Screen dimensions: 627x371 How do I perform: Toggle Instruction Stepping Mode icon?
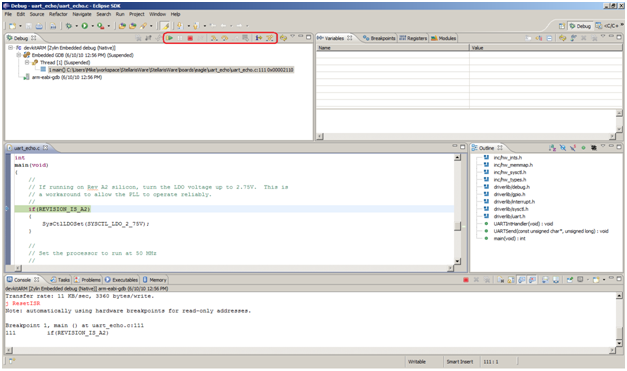[x=259, y=38]
